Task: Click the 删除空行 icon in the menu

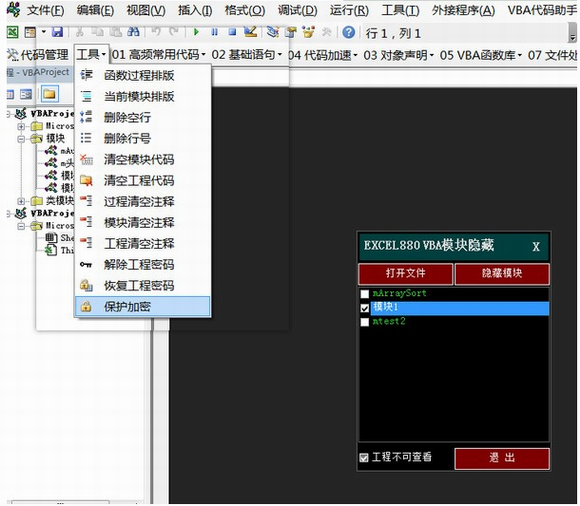Action: click(x=86, y=117)
